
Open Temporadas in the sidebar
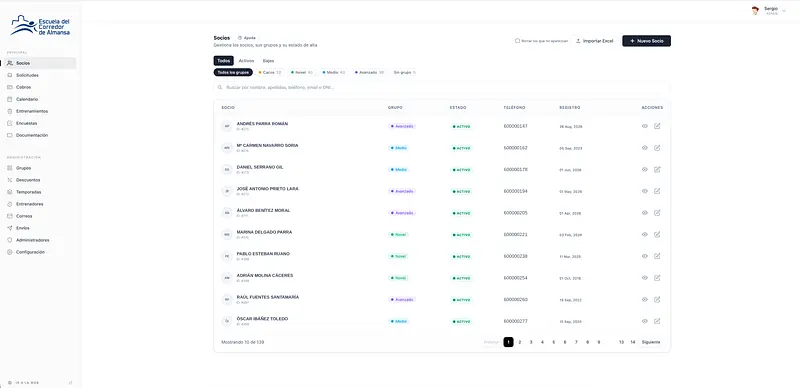41,192
